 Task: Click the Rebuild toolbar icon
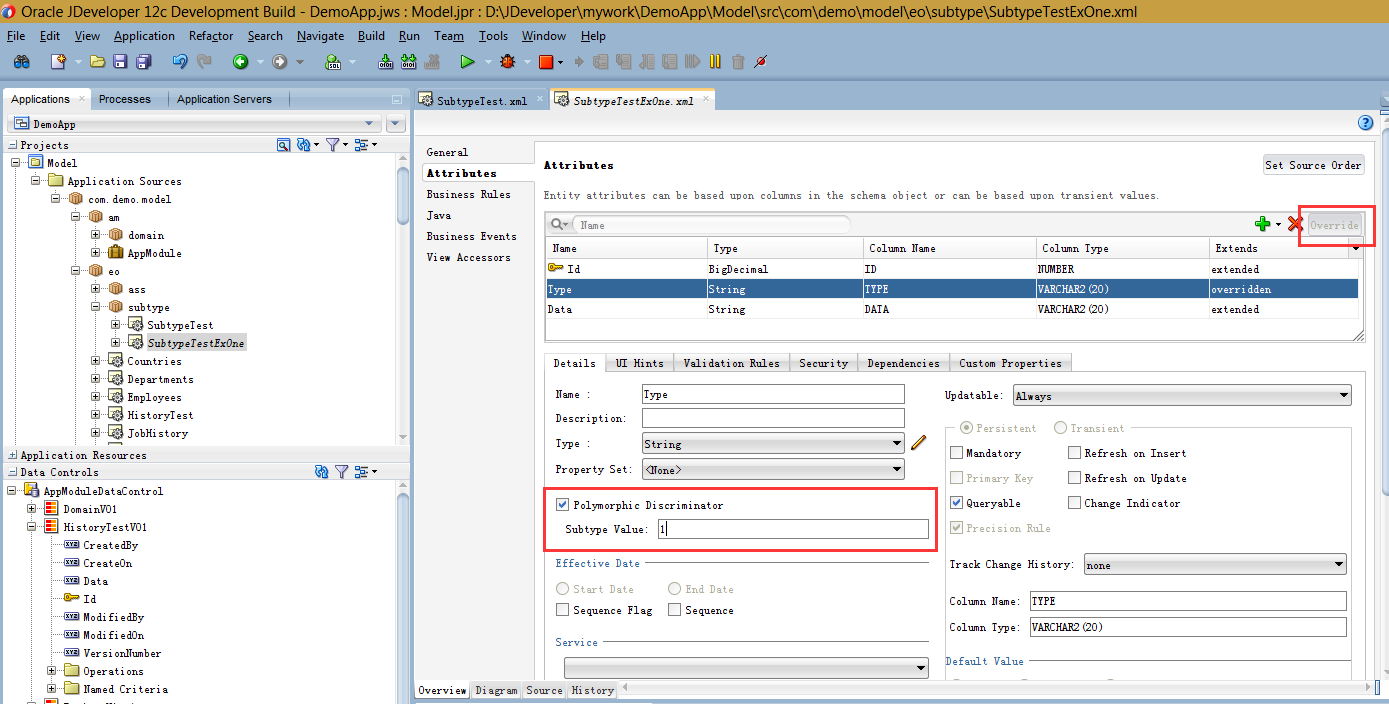409,62
